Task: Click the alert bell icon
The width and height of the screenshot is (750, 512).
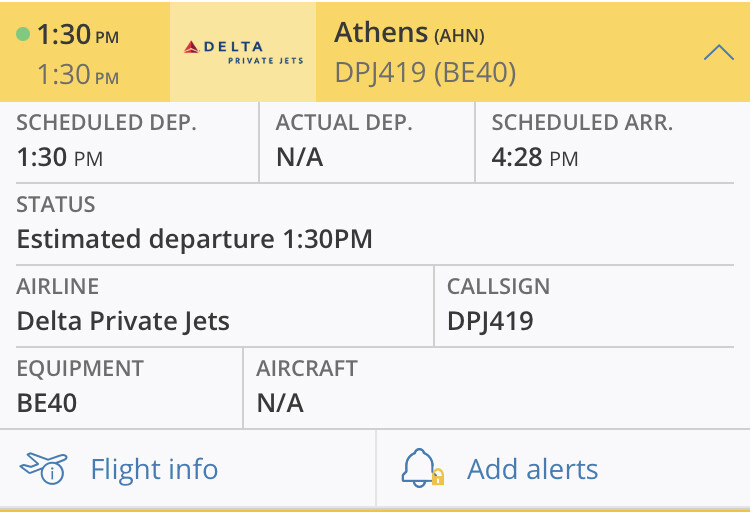Action: click(420, 468)
